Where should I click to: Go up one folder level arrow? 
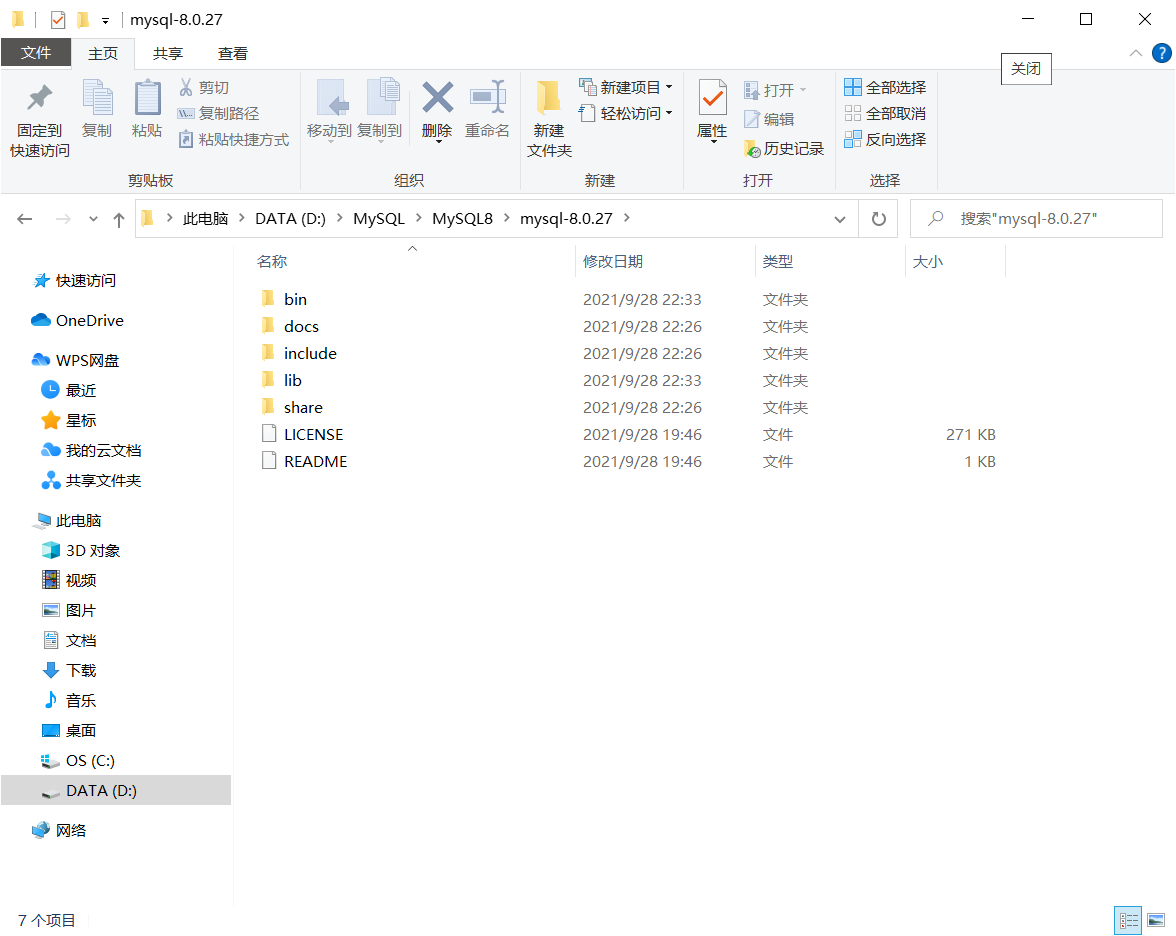tap(118, 219)
